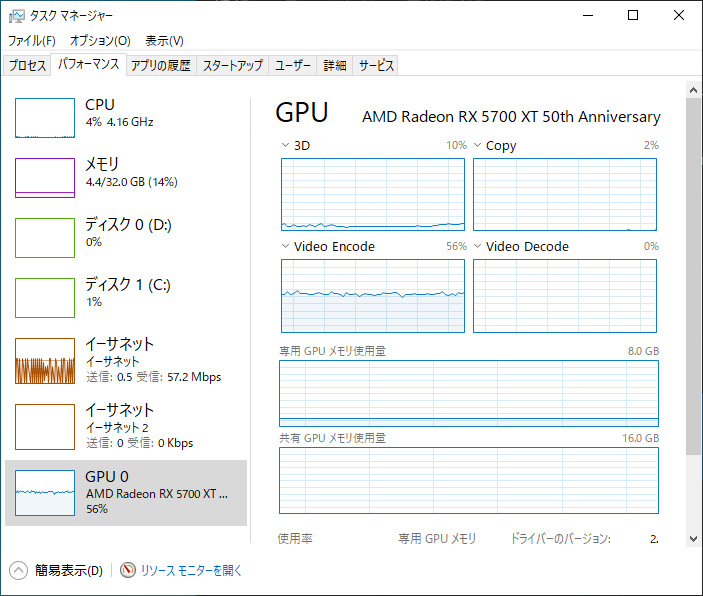Viewport: 703px width, 596px height.
Task: Click the 'ディスク 0 (D:)' label
Action: (129, 224)
